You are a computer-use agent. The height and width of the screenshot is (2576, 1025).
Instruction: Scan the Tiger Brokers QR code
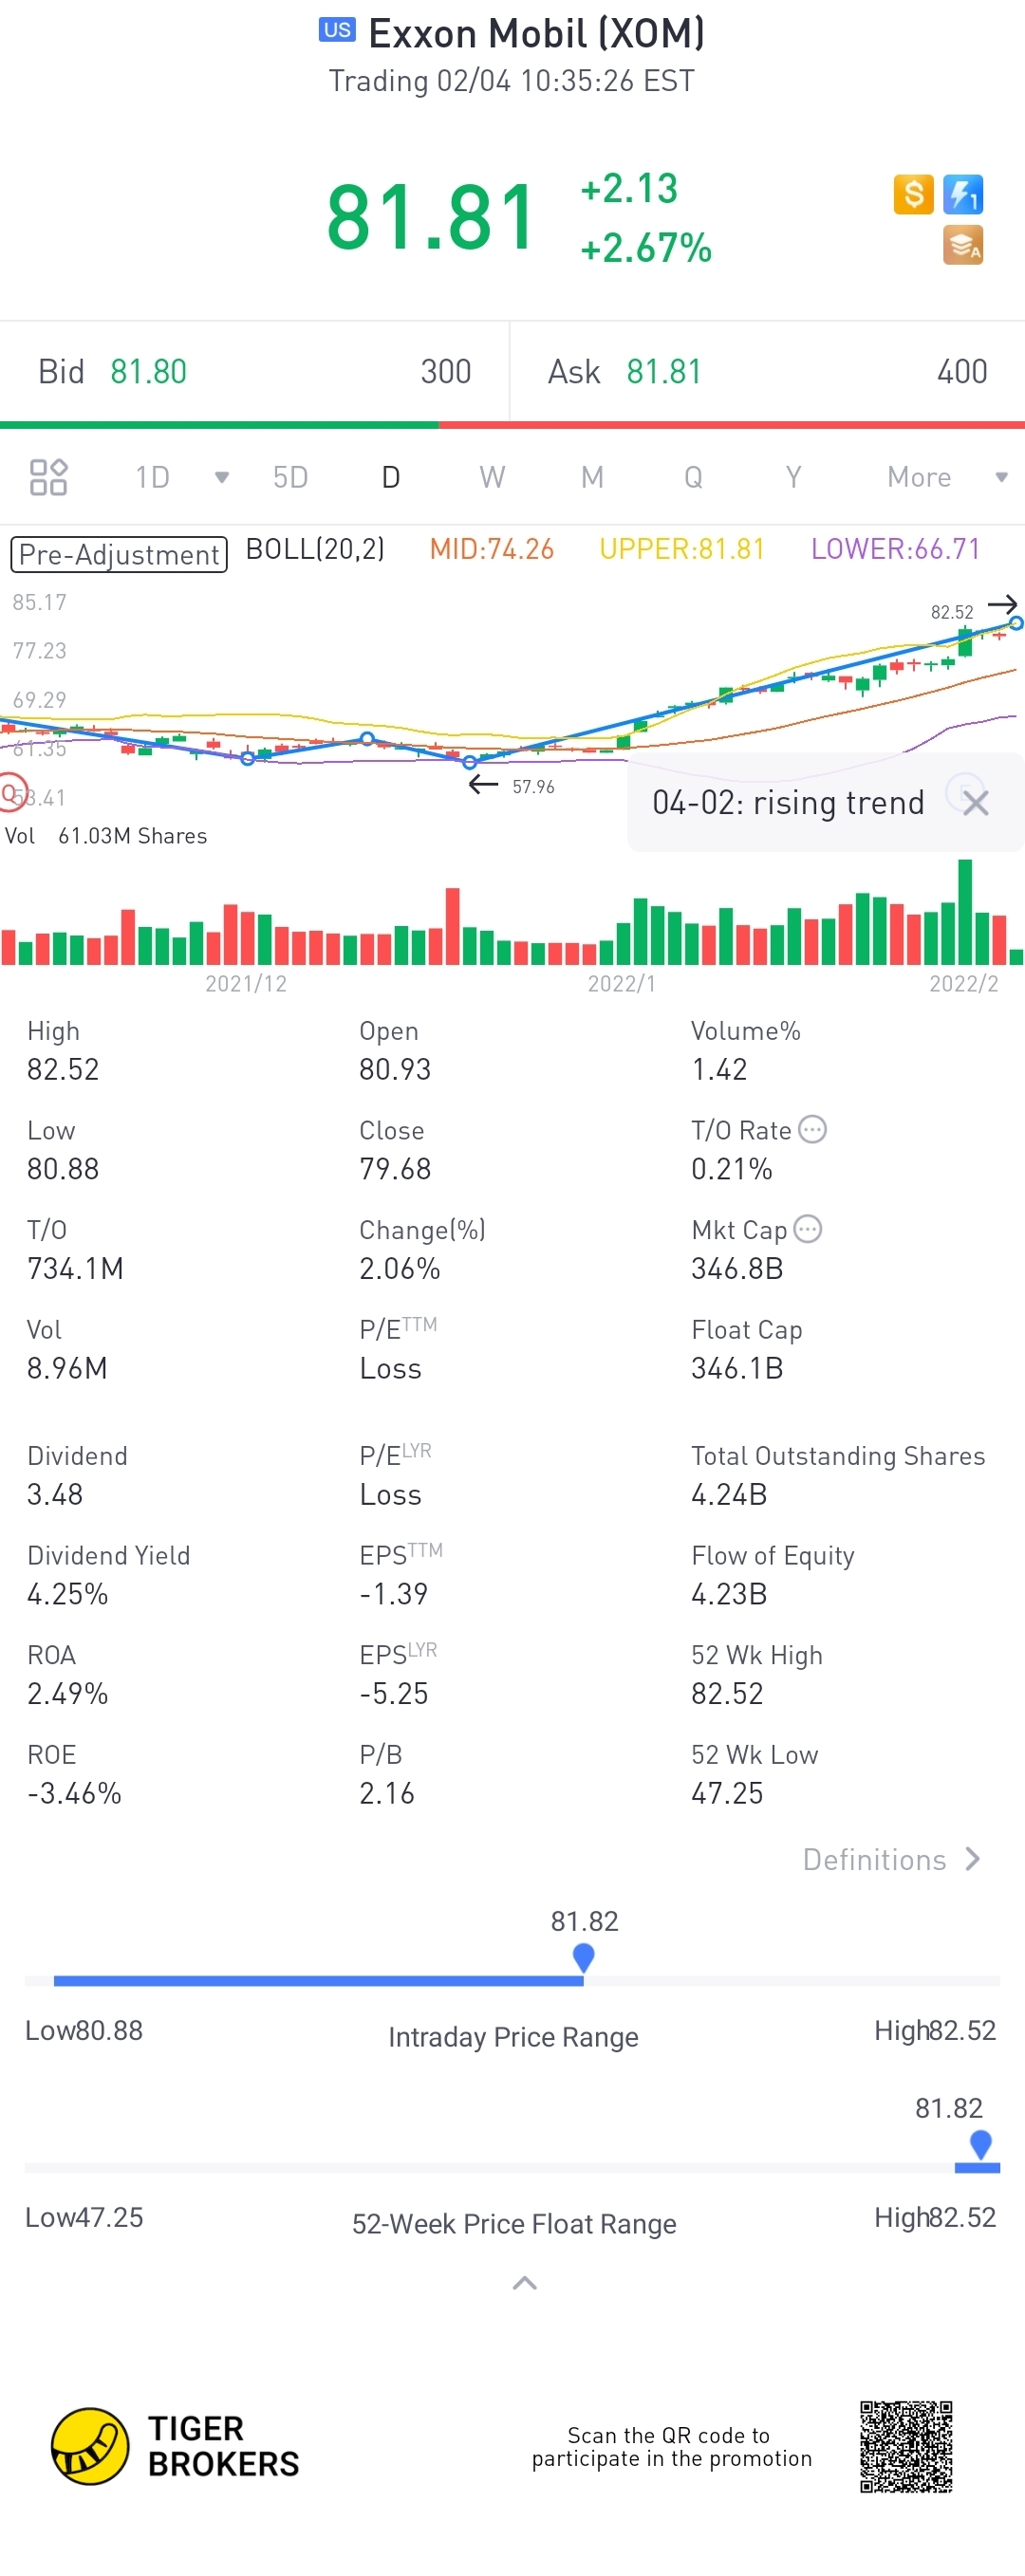coord(906,2446)
